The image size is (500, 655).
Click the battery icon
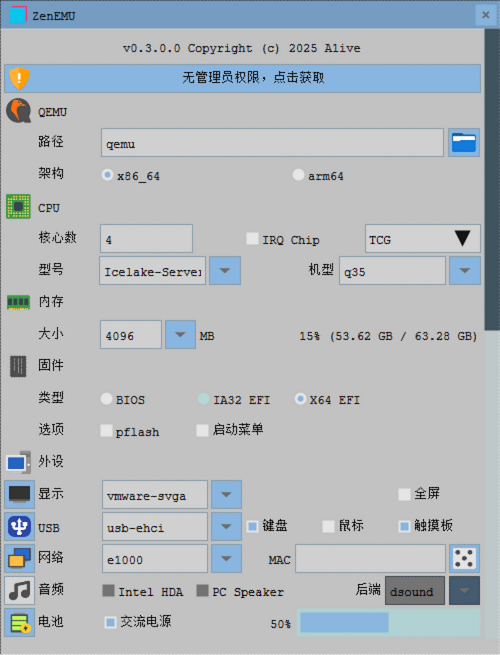pos(19,622)
